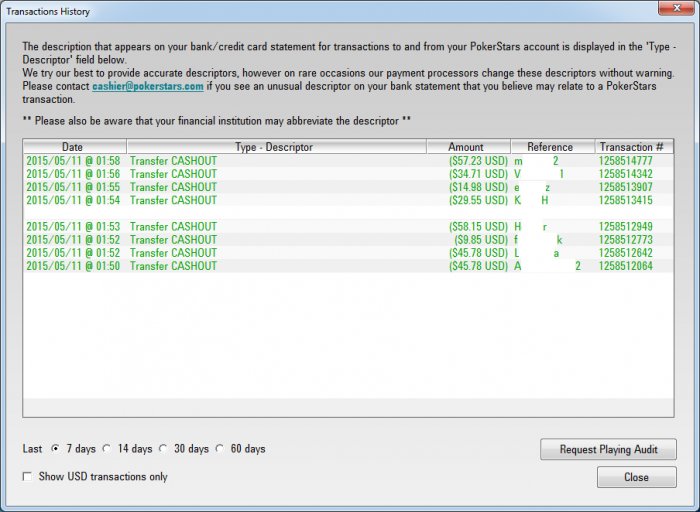Click the Close button
This screenshot has height=512, width=700.
pos(637,477)
